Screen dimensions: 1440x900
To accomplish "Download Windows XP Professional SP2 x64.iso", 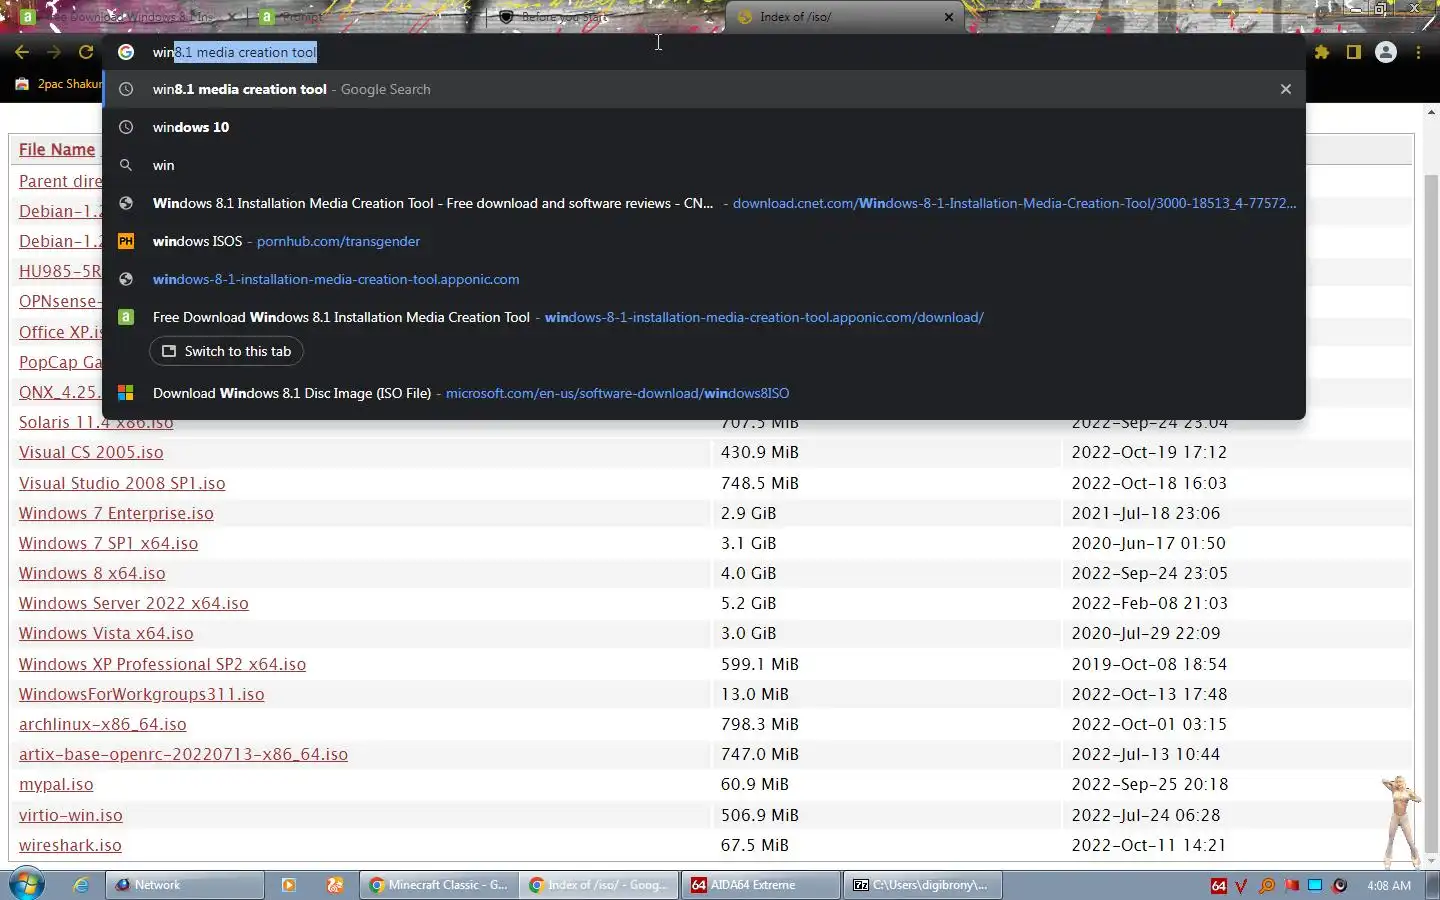I will click(x=162, y=664).
